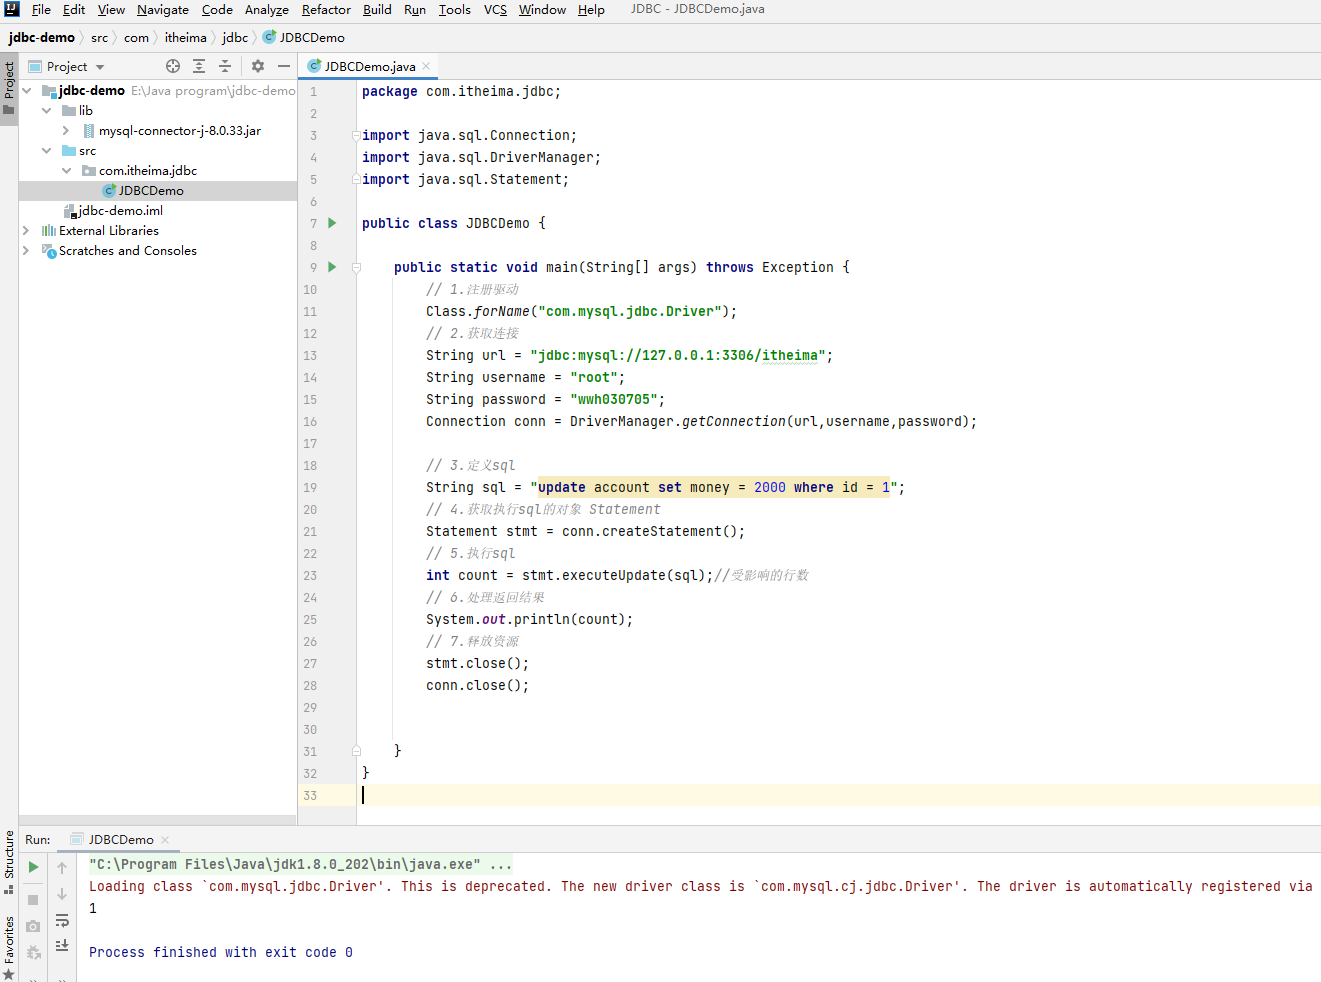
Task: Collapse the src folder
Action: point(46,151)
